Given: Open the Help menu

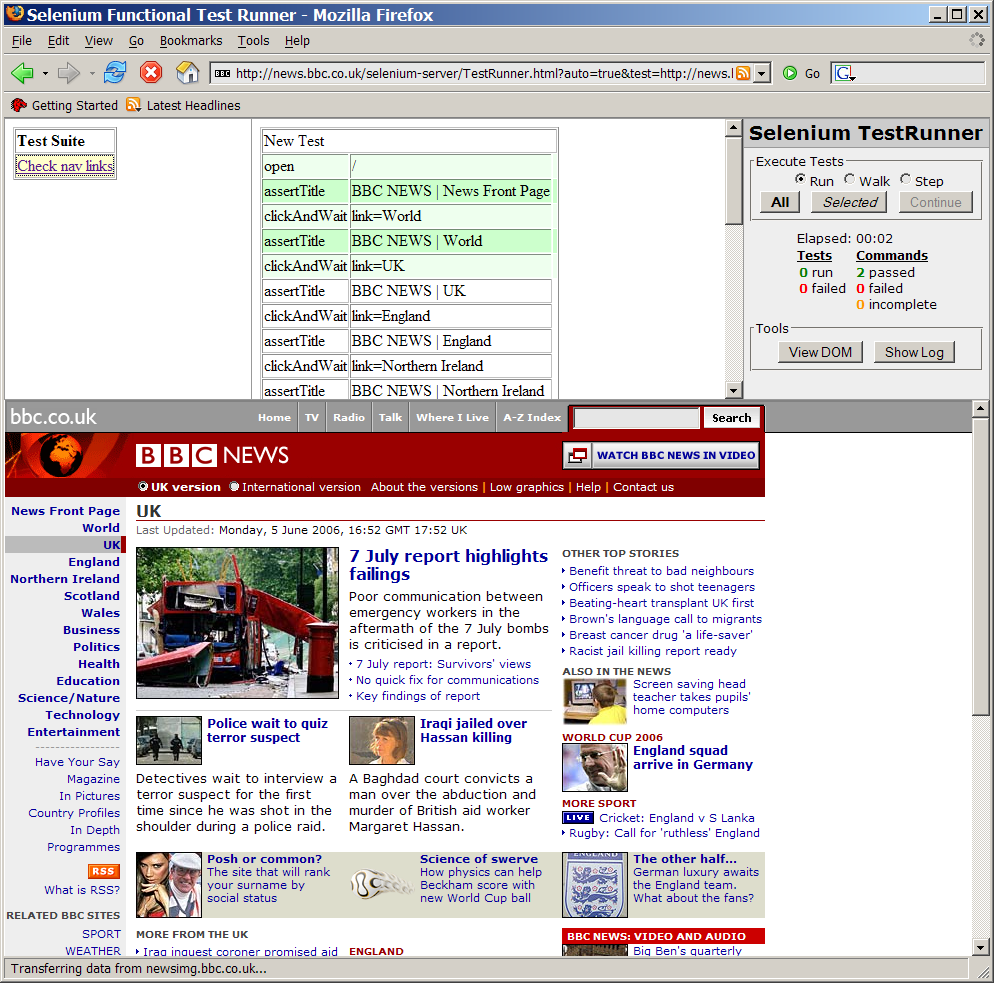Looking at the screenshot, I should (297, 41).
